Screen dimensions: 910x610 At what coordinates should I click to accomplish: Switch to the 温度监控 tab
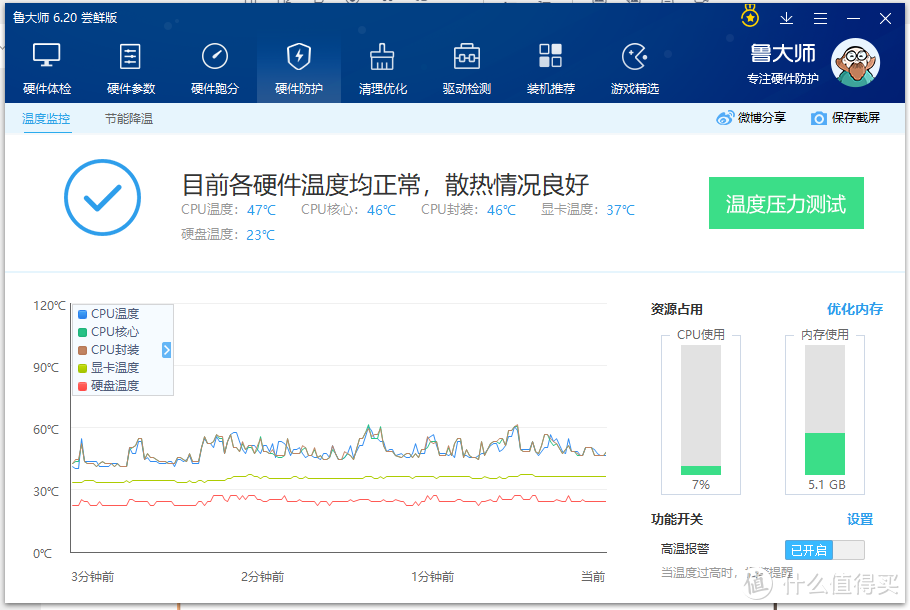46,119
